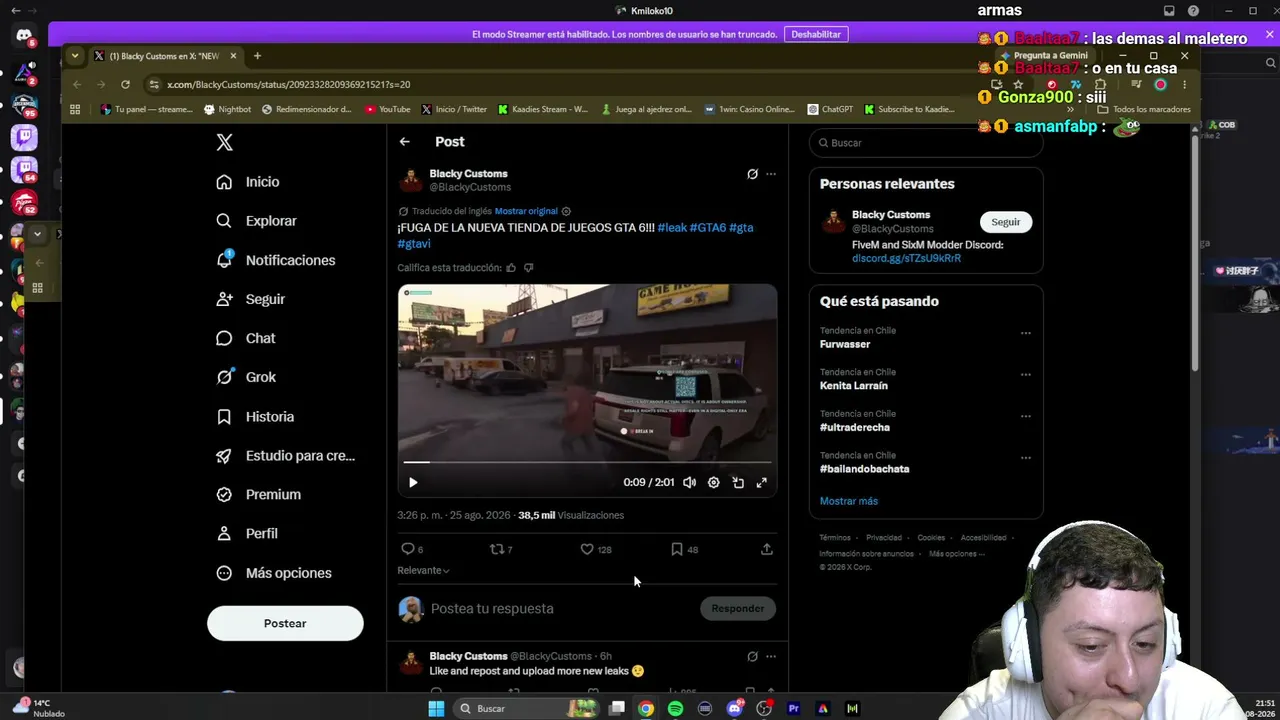Open Premiere Pro from the taskbar
The height and width of the screenshot is (720, 1280).
794,709
